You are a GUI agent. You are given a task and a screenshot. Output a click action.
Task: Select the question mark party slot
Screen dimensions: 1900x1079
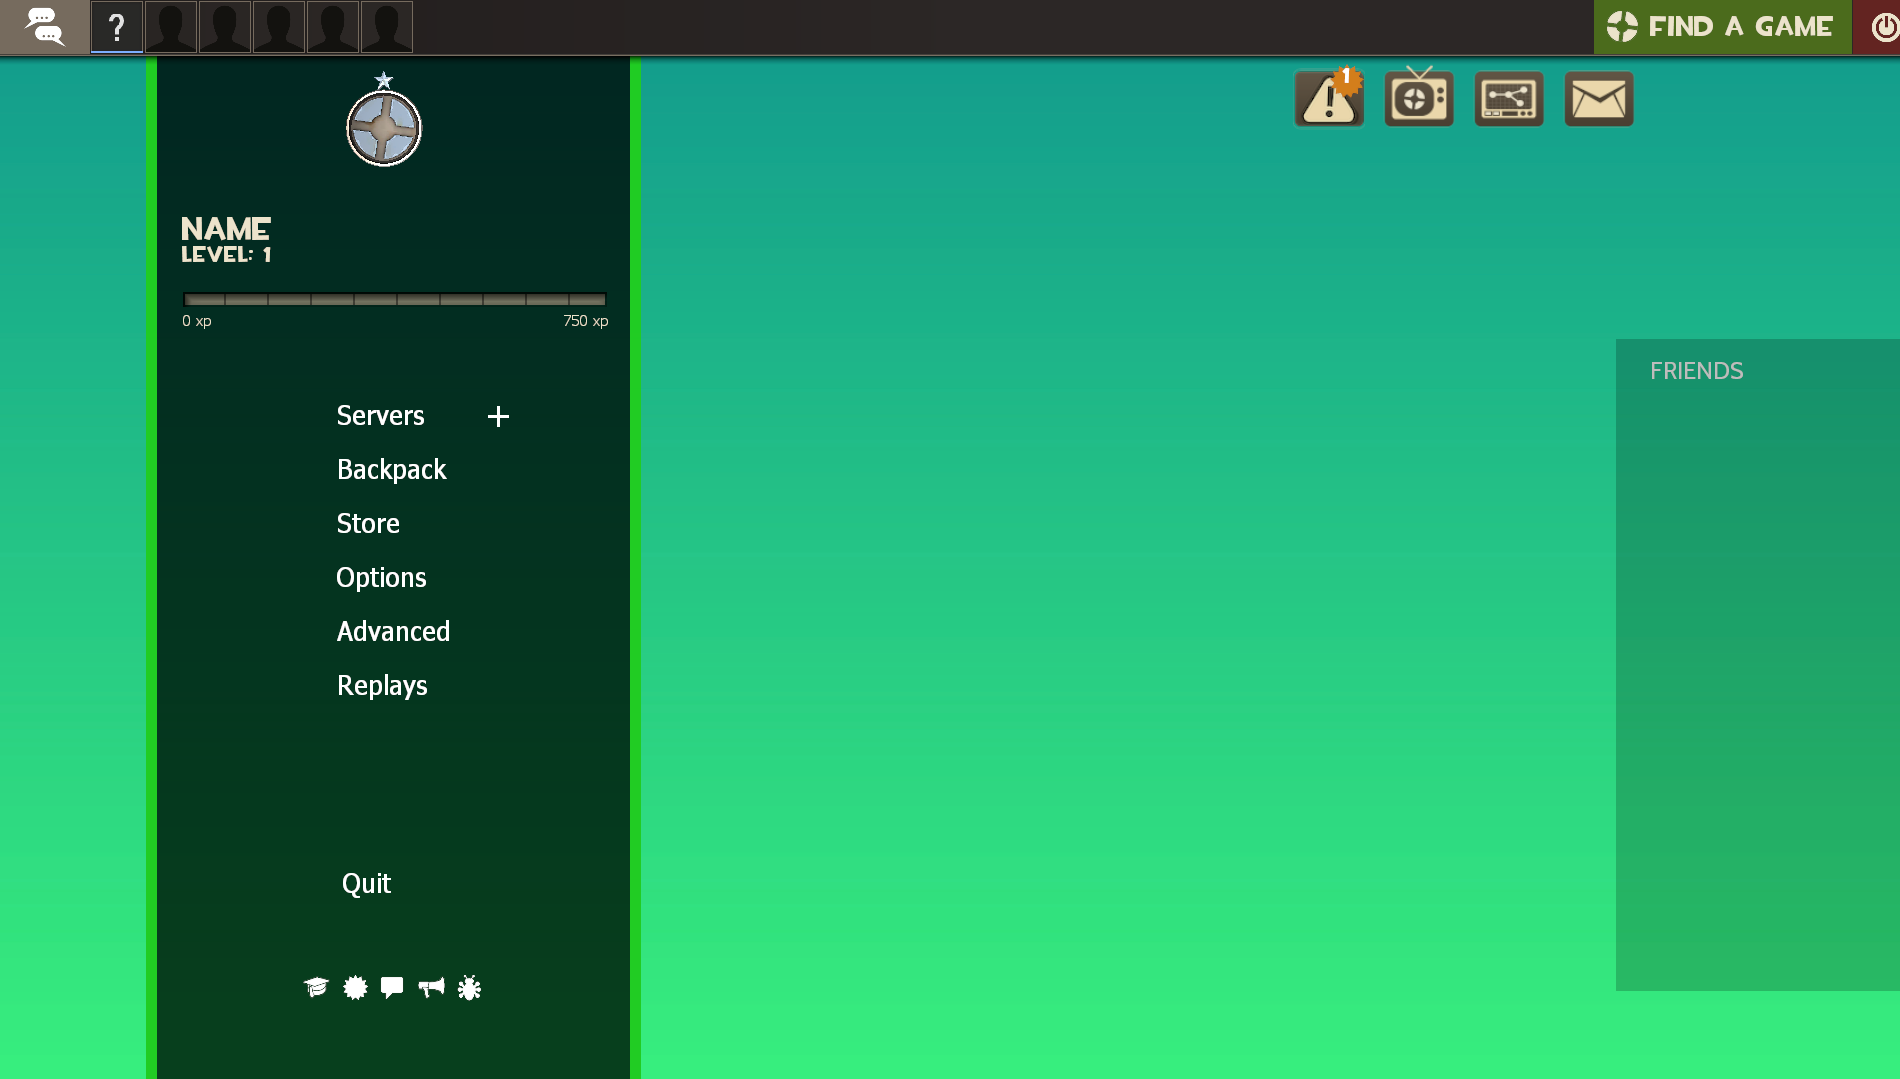tap(117, 27)
